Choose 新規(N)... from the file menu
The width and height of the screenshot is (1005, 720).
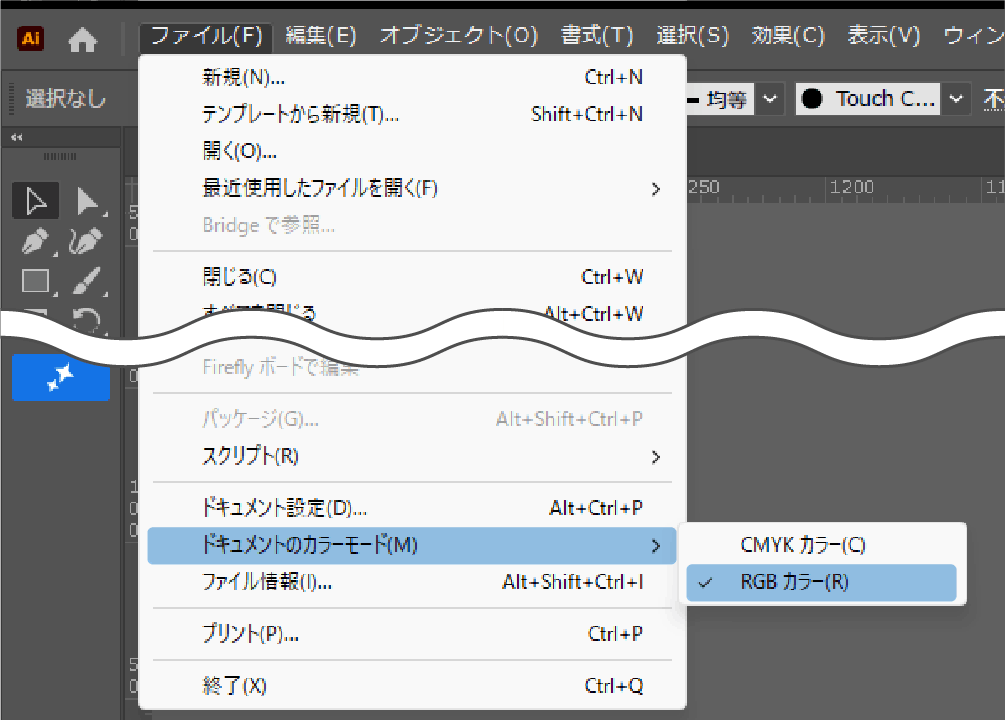point(411,78)
